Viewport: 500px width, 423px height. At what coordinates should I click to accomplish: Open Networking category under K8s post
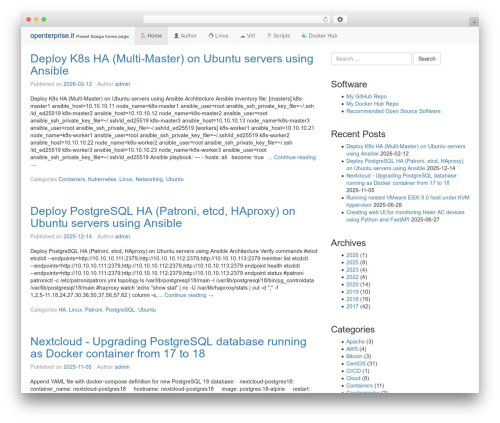pos(149,179)
